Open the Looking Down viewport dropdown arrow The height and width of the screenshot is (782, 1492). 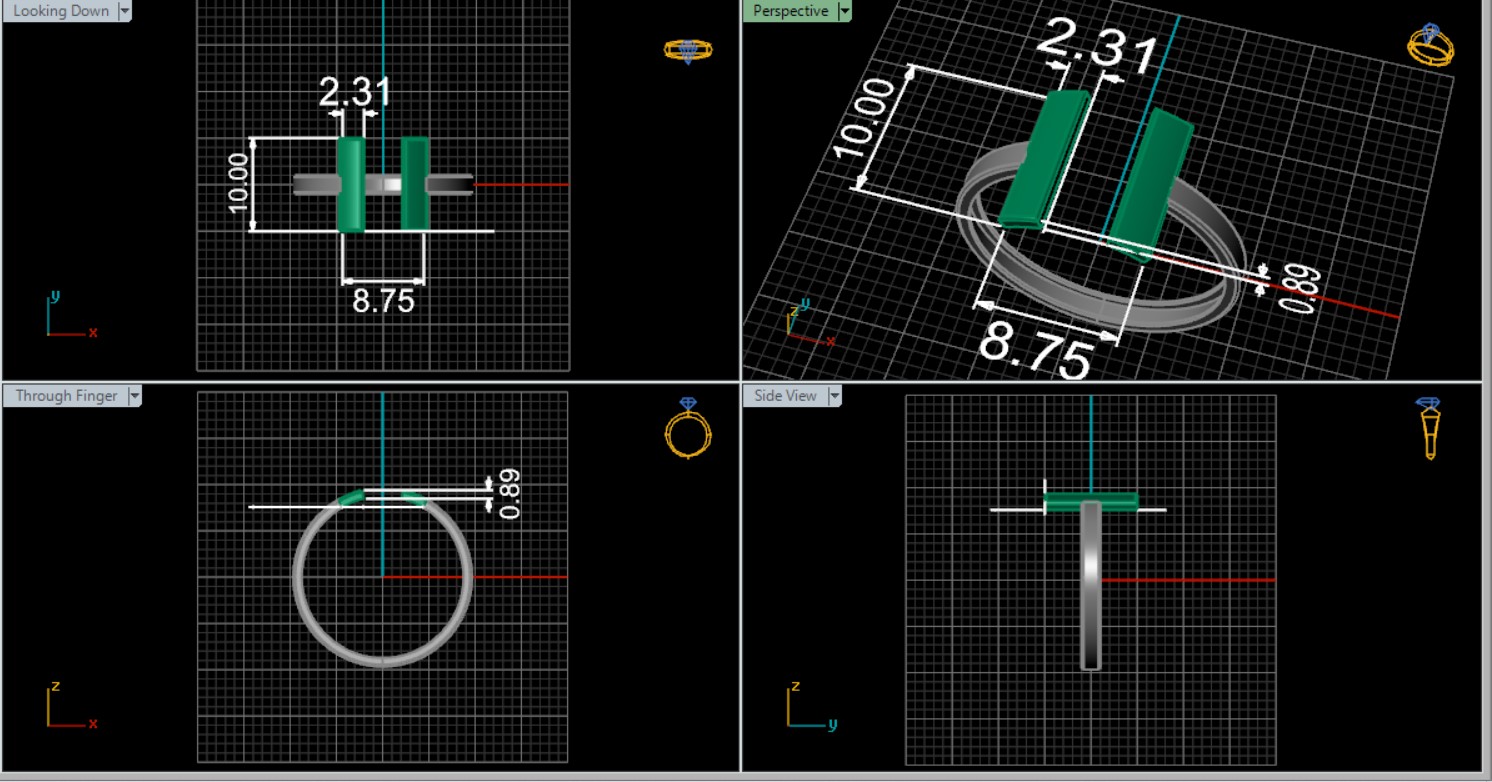(125, 11)
